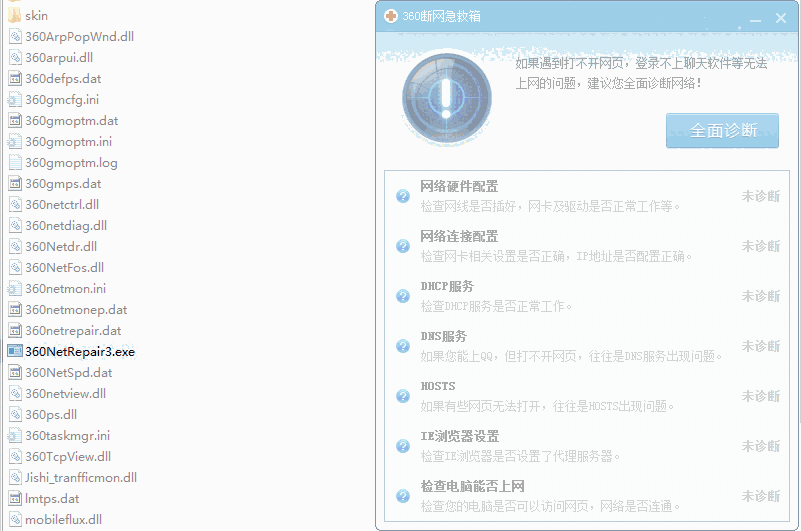Select the 网络硬件配置 heading

[x=459, y=186]
